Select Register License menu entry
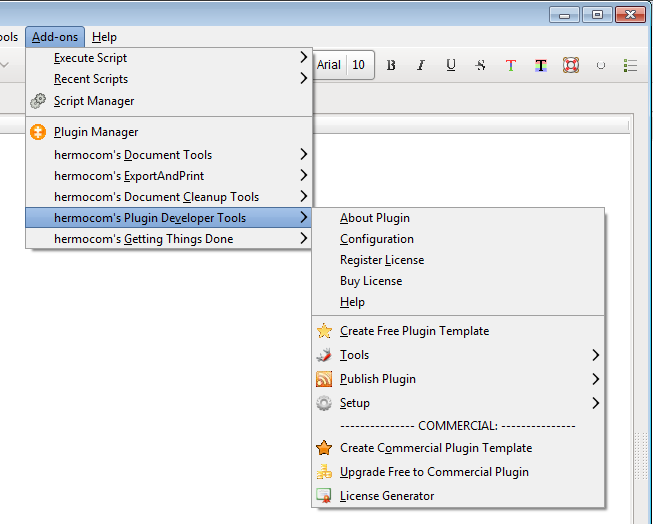The height and width of the screenshot is (524, 653). coord(382,260)
